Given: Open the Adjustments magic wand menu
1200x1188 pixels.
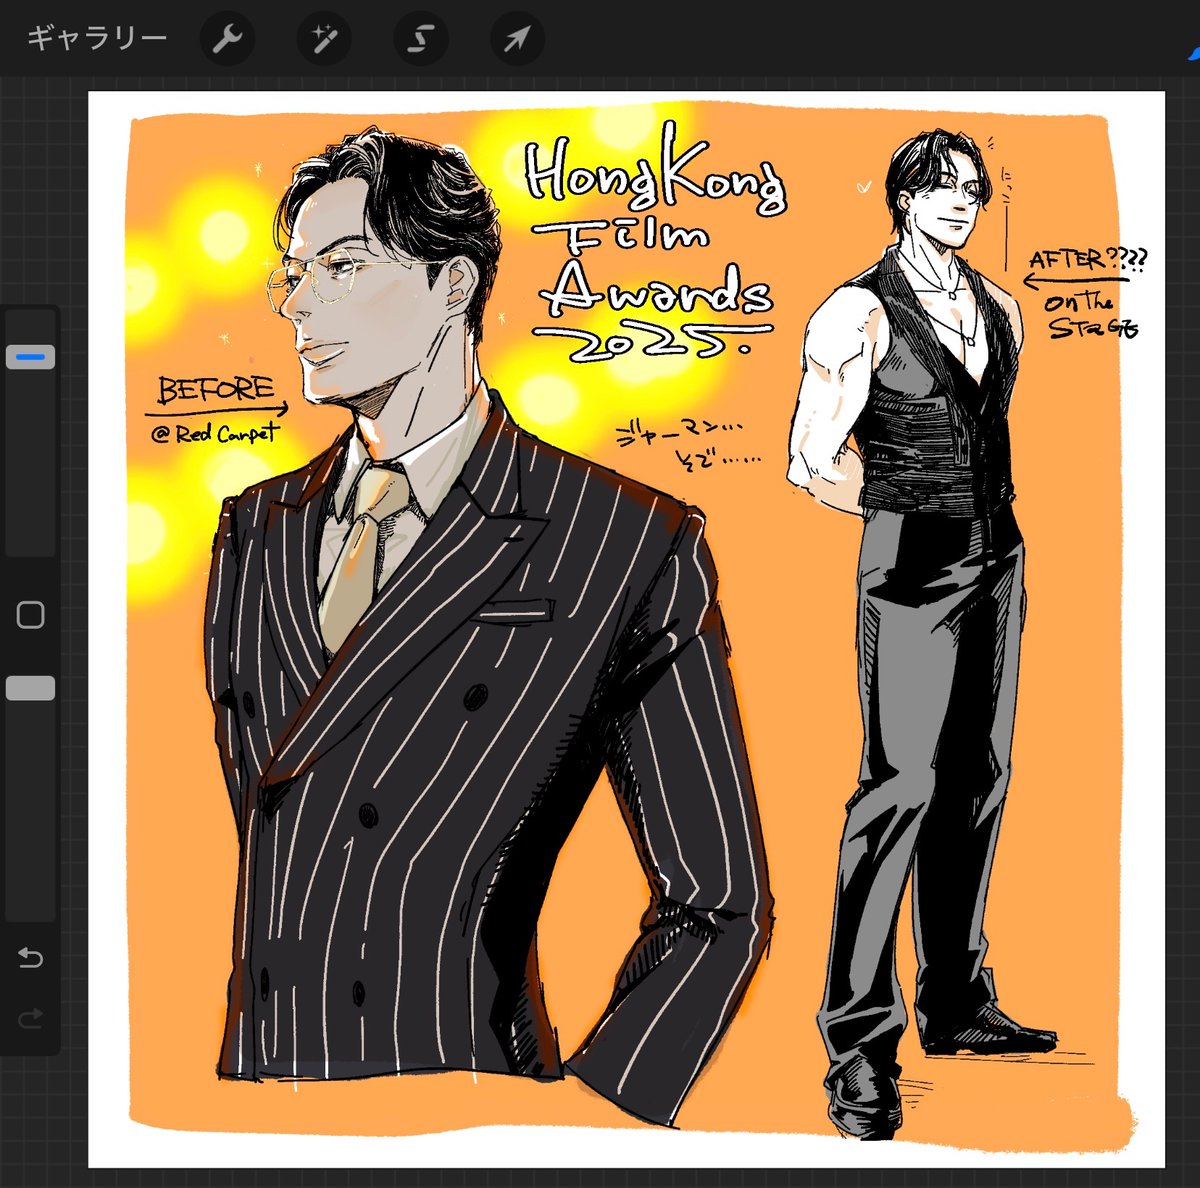Looking at the screenshot, I should [x=324, y=39].
